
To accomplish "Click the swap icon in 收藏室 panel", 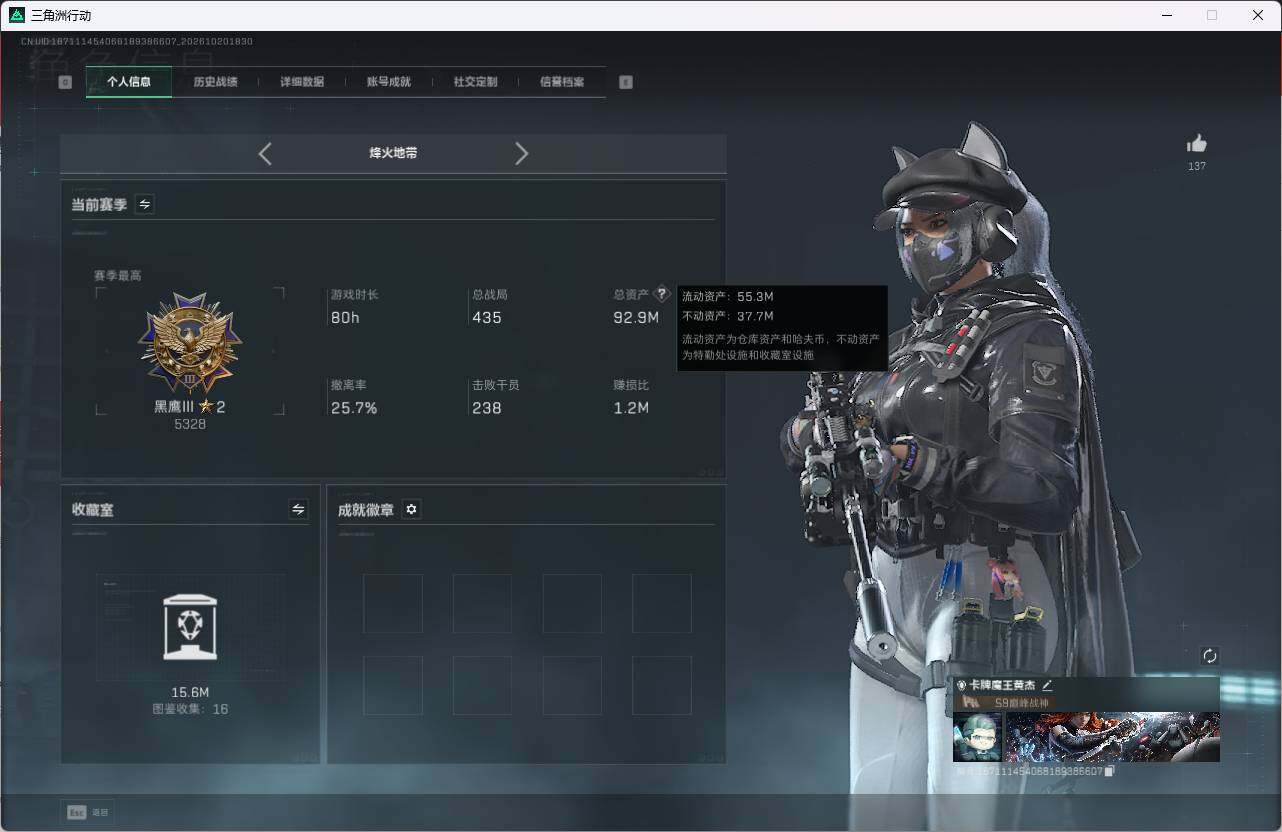I will 298,509.
